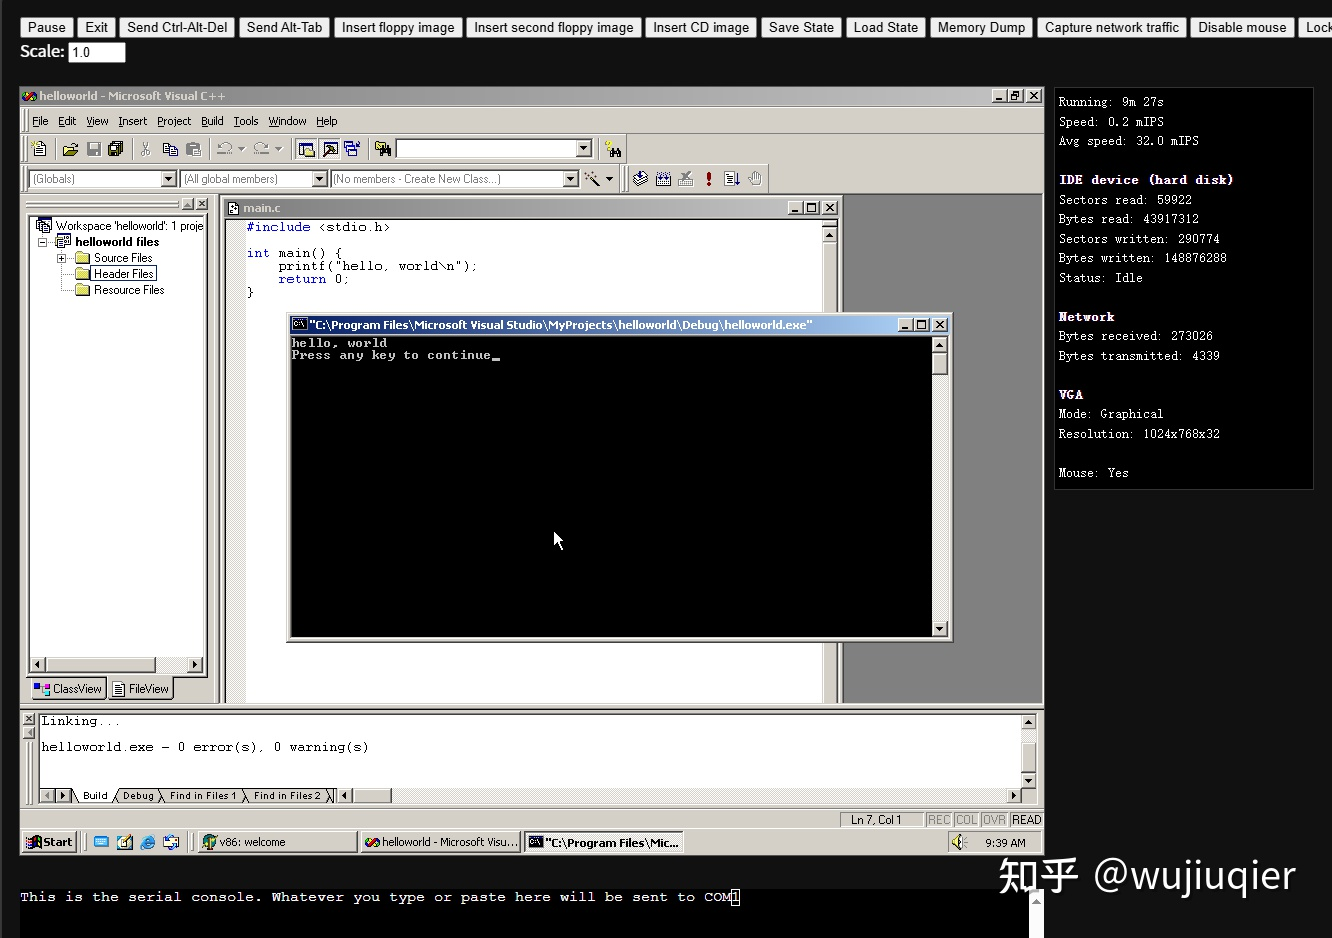Click the Copy toolbar icon
This screenshot has width=1332, height=938.
tap(170, 149)
